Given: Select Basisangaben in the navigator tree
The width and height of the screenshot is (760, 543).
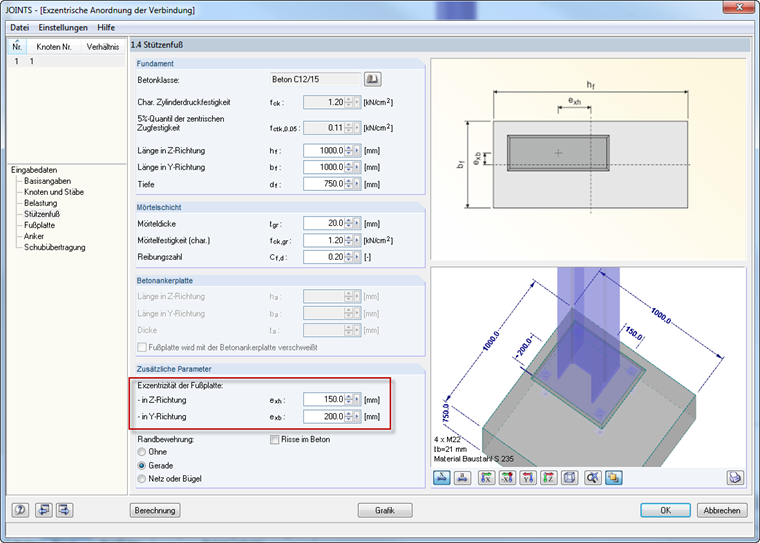Looking at the screenshot, I should click(48, 181).
